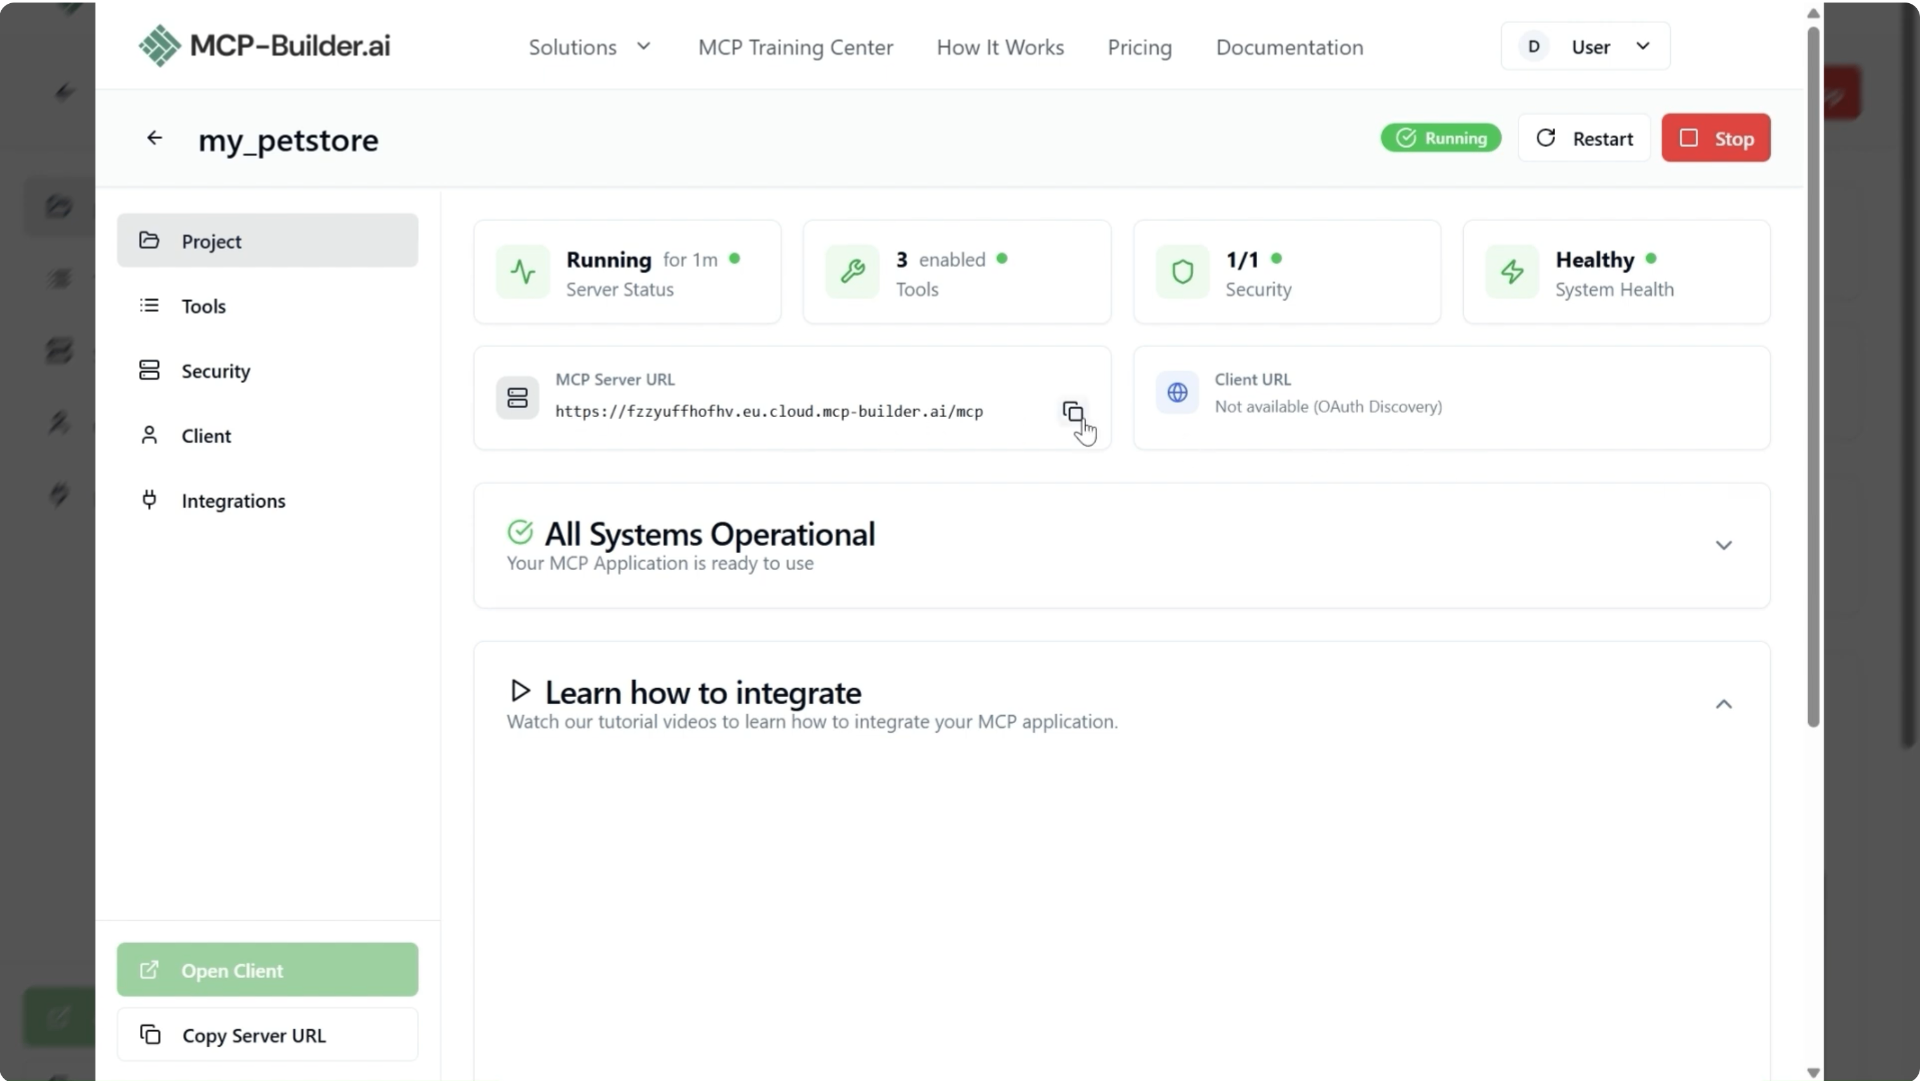Stop the running server

[x=1715, y=139]
